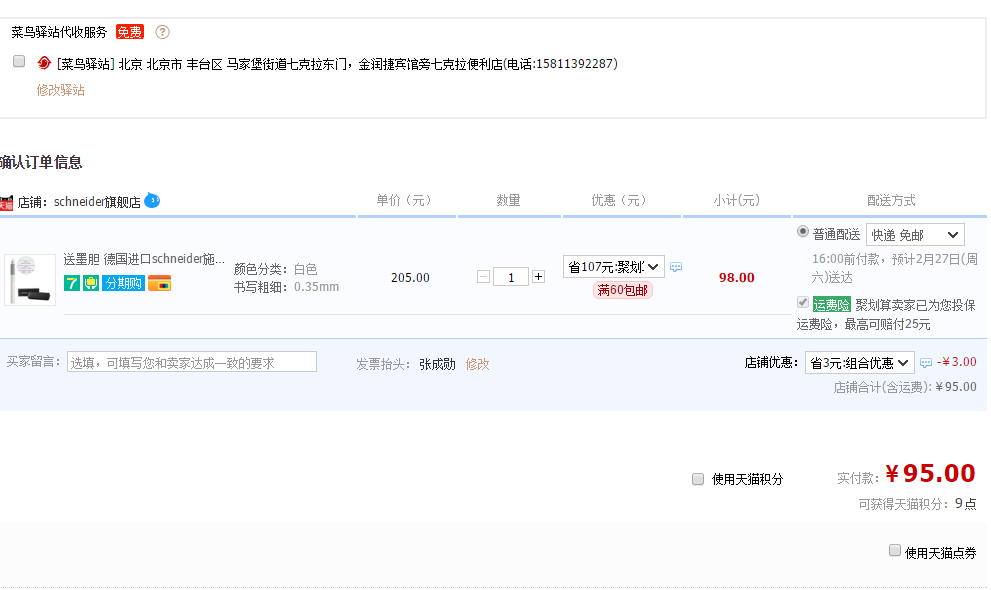Click the 配送方式 column header
Viewport: 991px width, 590px height.
(x=891, y=200)
